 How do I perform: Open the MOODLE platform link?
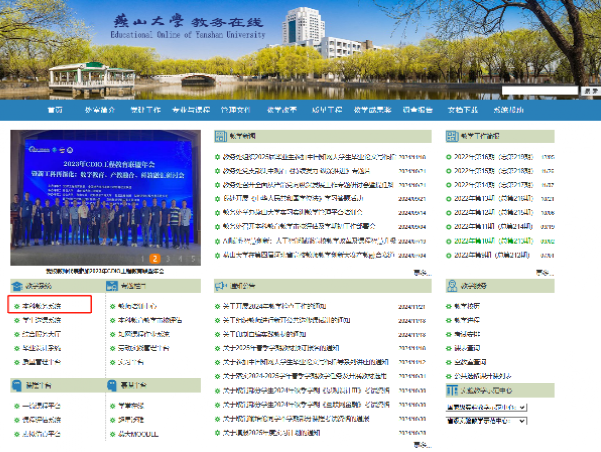point(134,434)
